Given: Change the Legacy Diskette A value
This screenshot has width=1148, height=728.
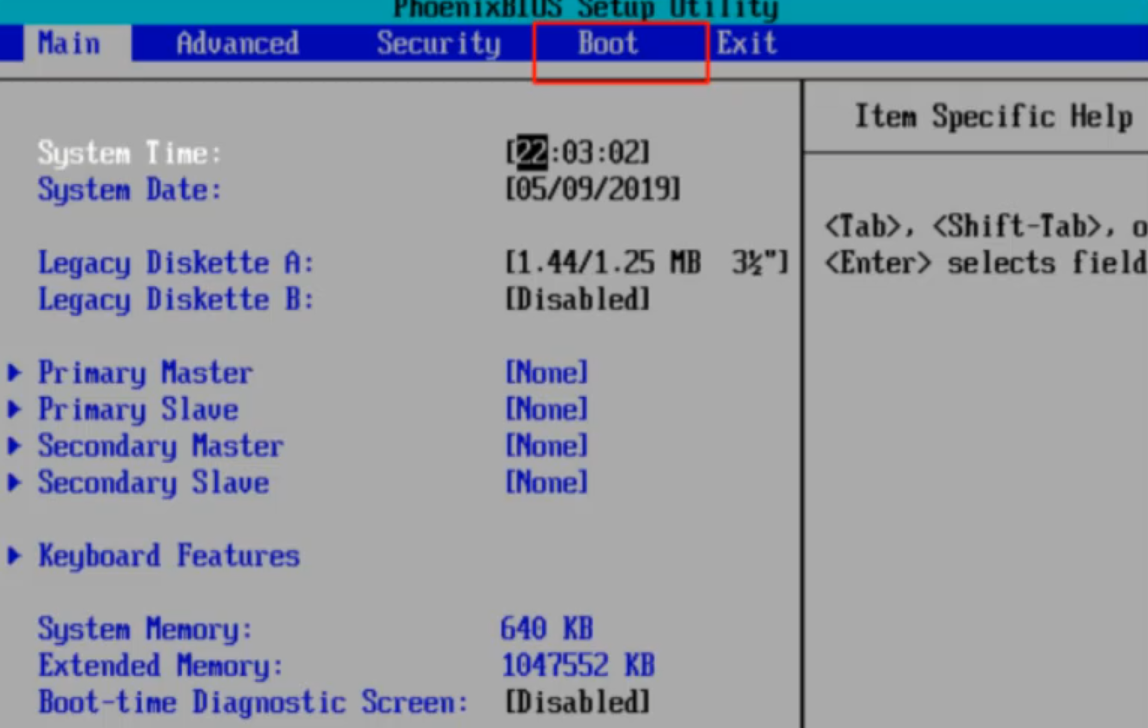Looking at the screenshot, I should coord(647,264).
